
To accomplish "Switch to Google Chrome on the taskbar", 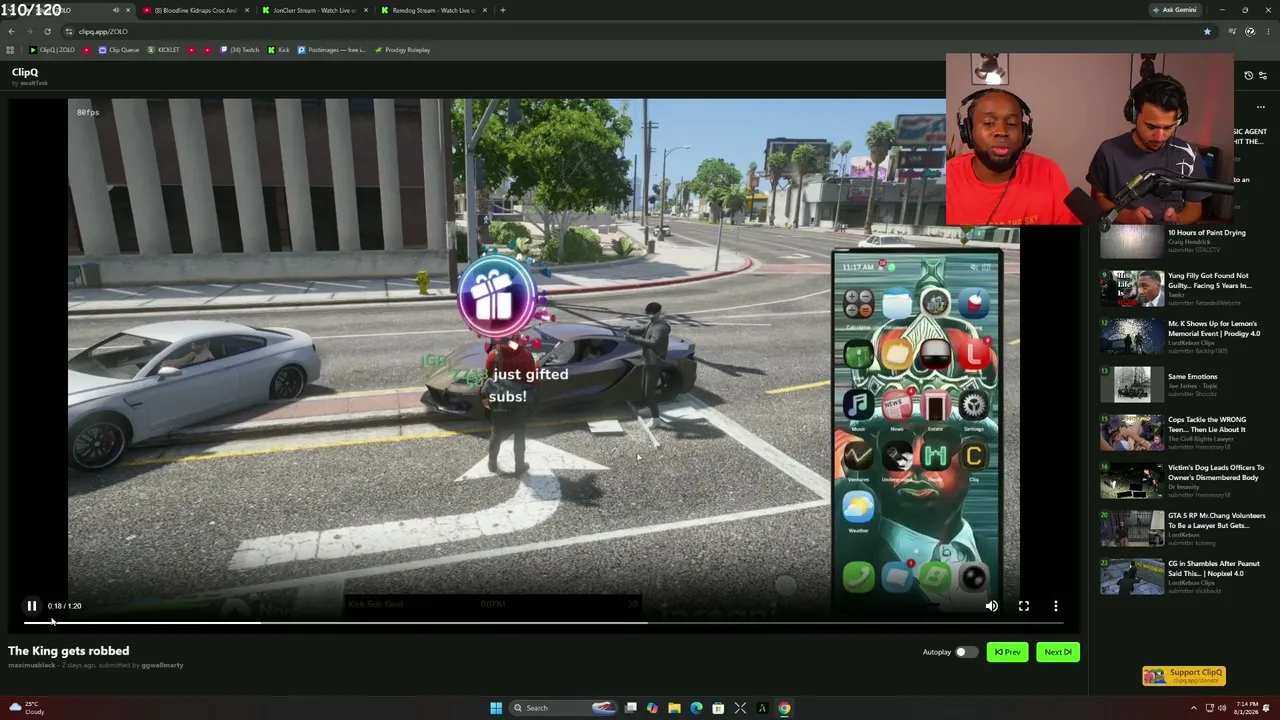I will pyautogui.click(x=784, y=708).
